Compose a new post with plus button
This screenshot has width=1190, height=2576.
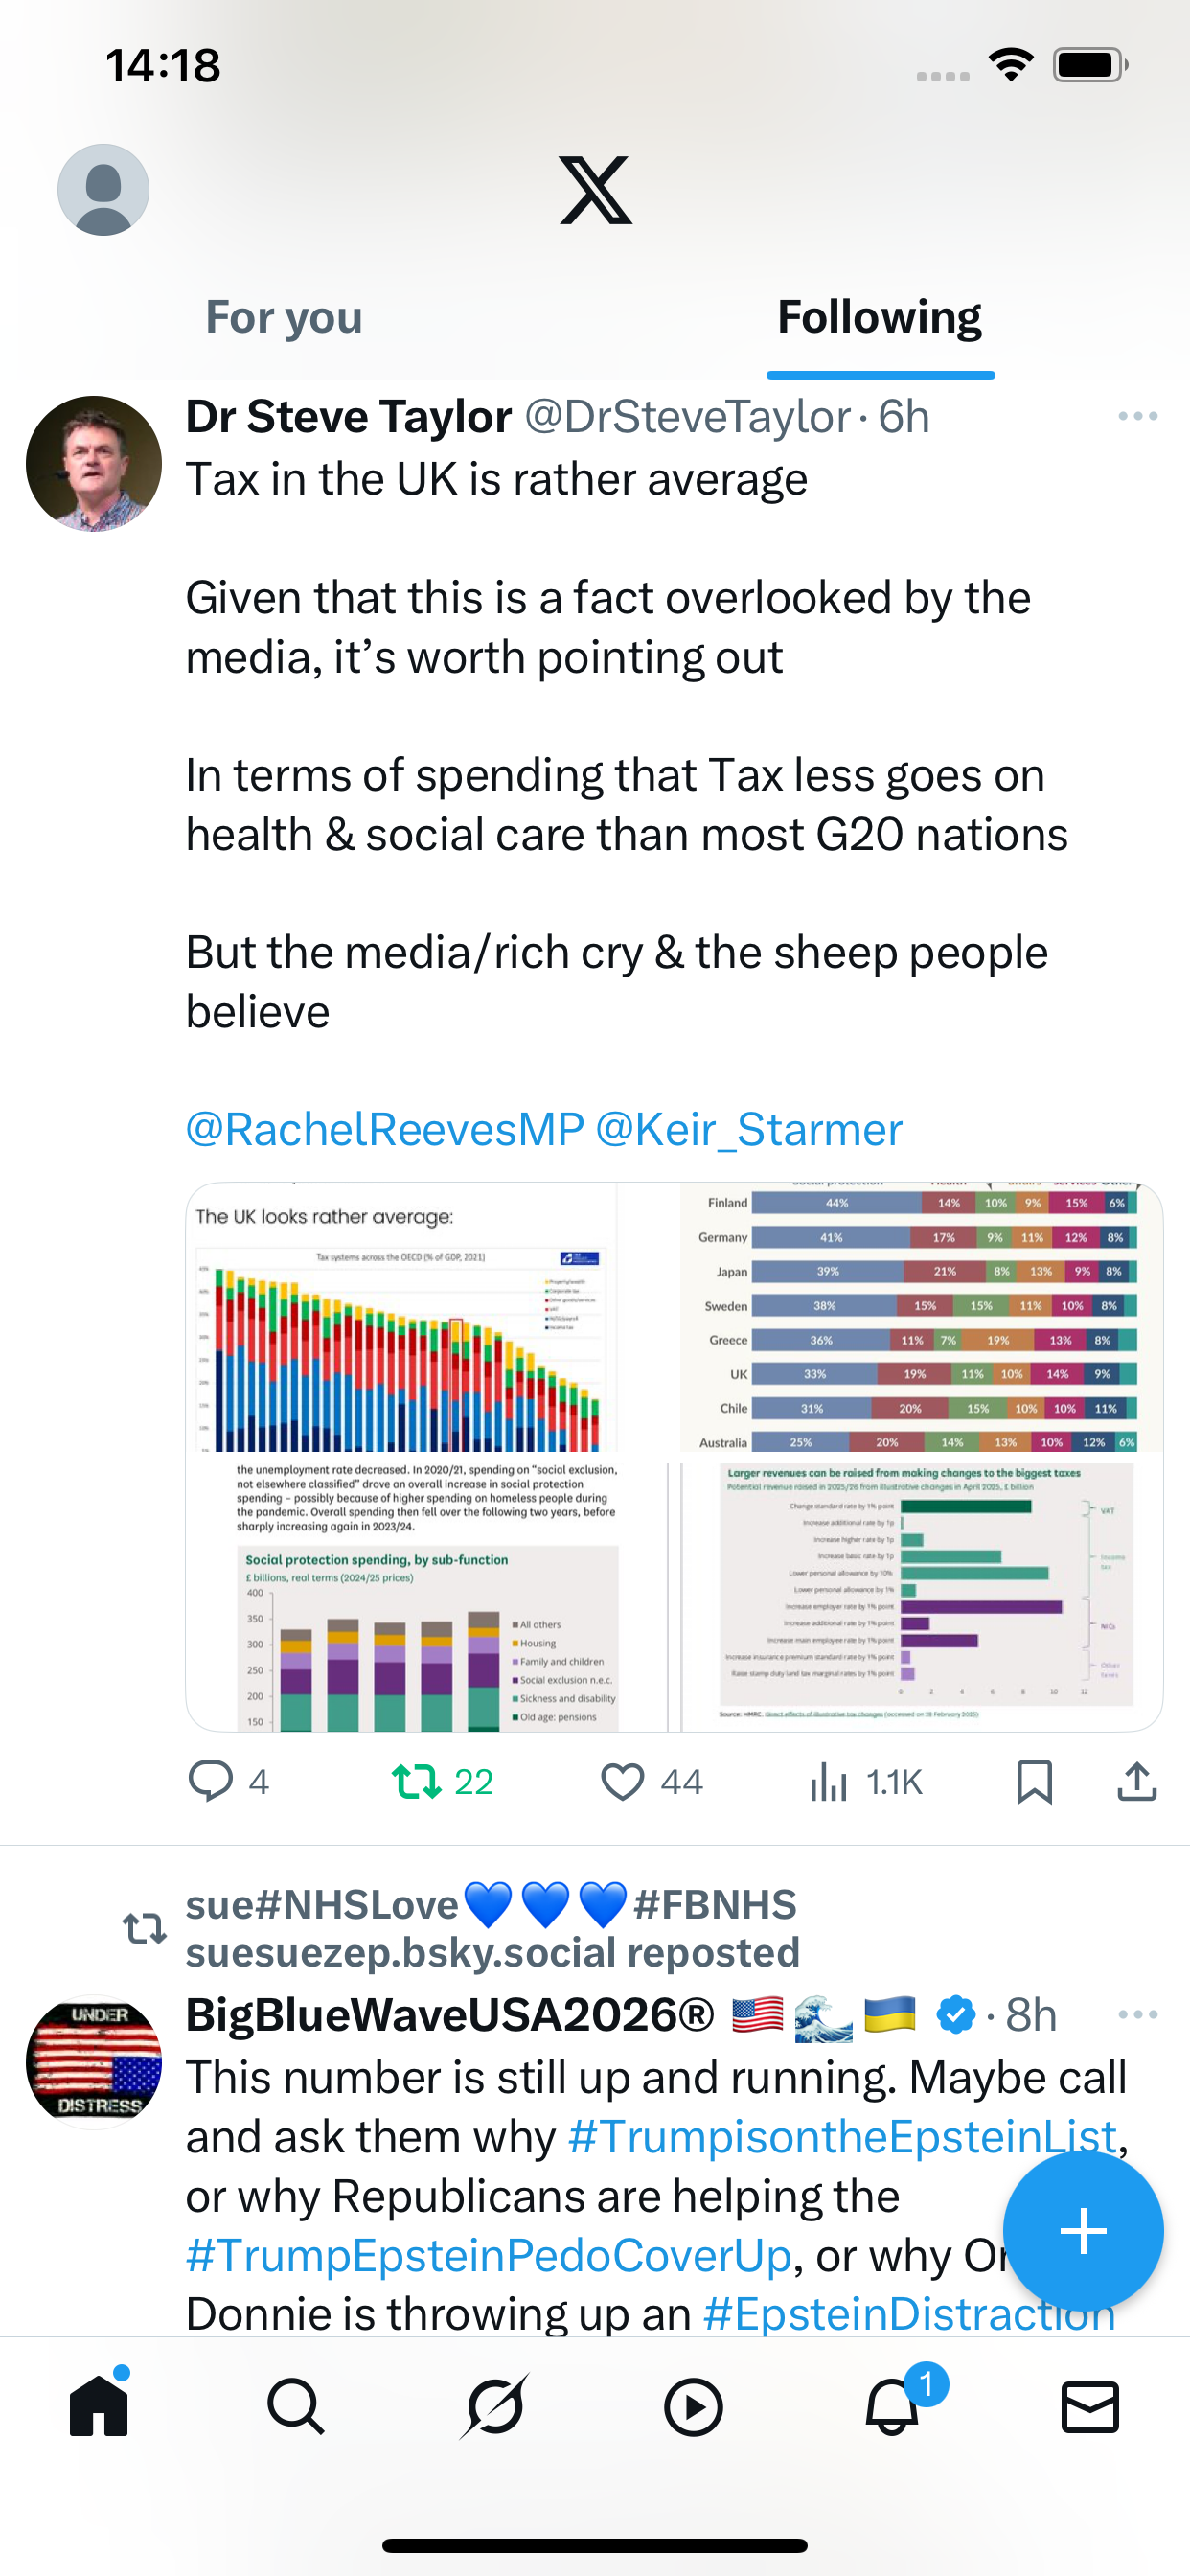click(1083, 2231)
